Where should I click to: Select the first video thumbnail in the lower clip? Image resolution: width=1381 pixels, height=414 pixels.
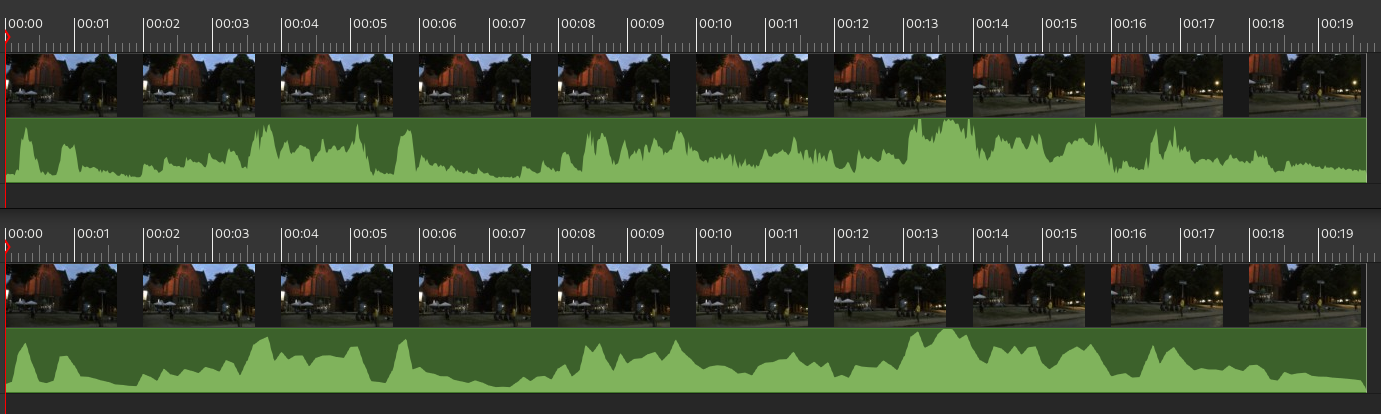tap(62, 295)
